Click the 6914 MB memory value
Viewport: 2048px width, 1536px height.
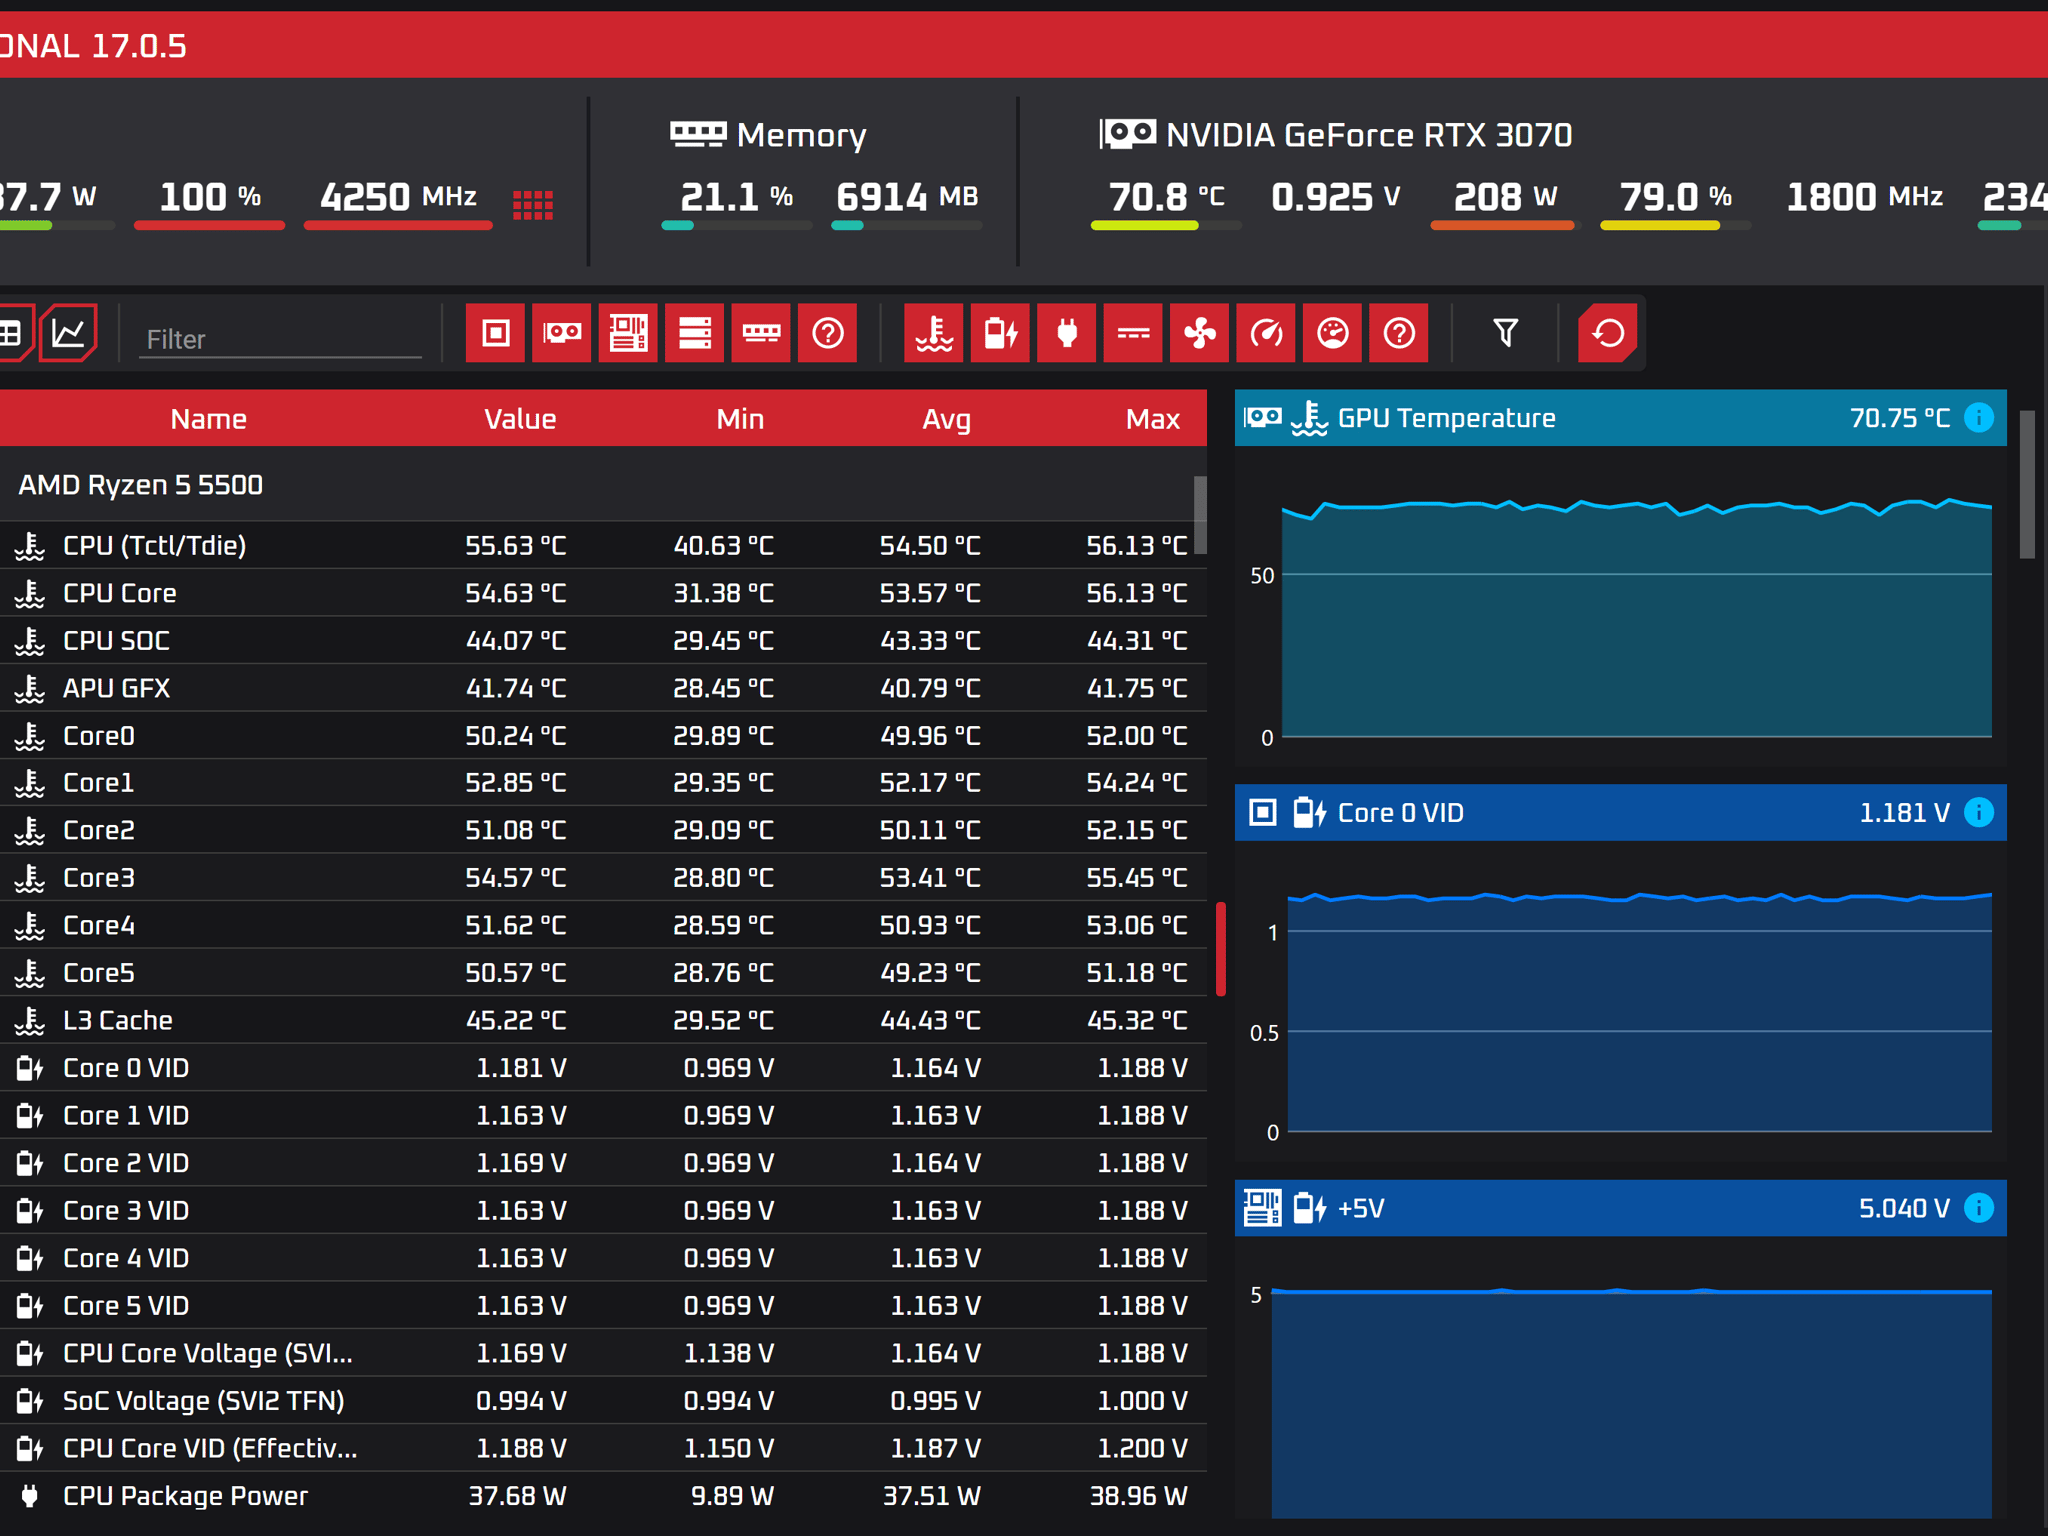coord(907,196)
